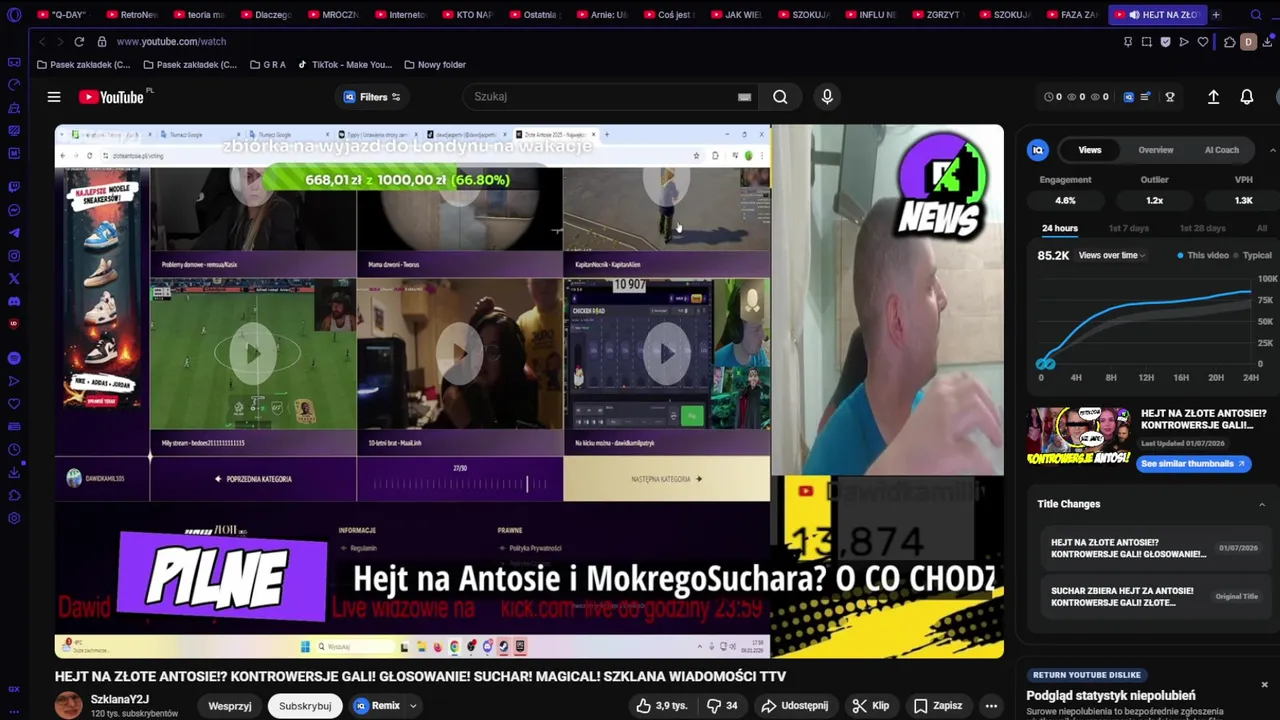Open the YouTube guide hamburger menu
The image size is (1280, 720).
pyautogui.click(x=54, y=97)
